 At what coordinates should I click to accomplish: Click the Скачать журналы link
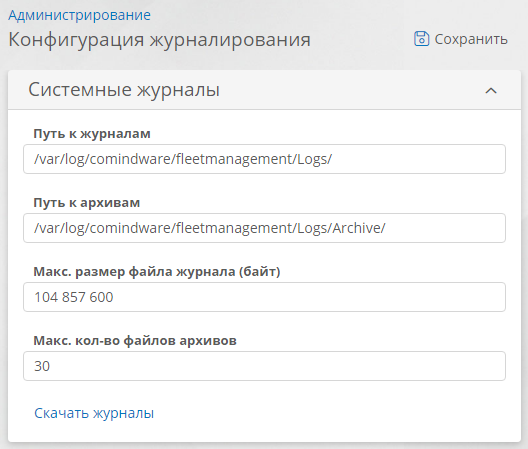click(94, 413)
